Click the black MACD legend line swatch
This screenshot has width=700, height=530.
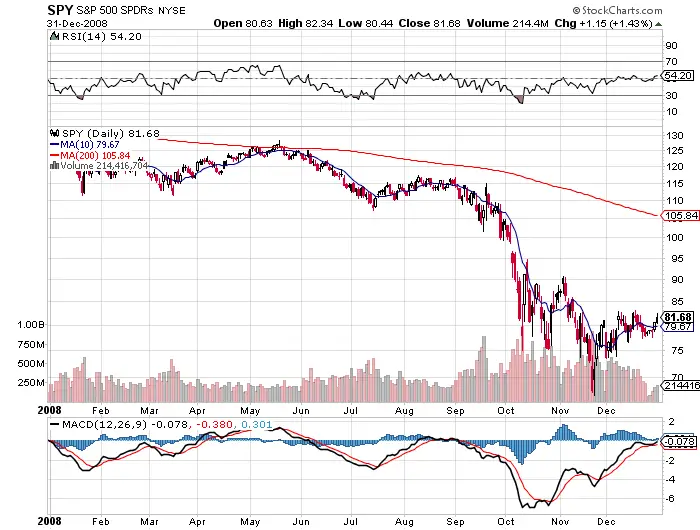(54, 424)
